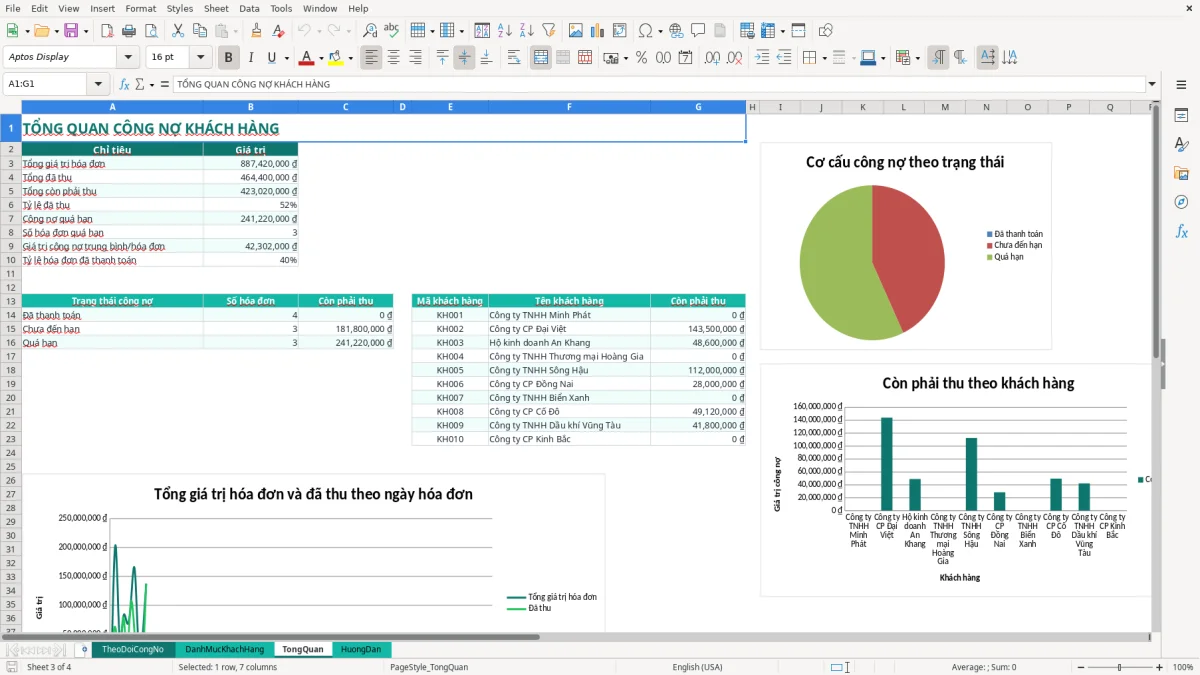The width and height of the screenshot is (1200, 675).
Task: Increase indent
Action: [762, 58]
